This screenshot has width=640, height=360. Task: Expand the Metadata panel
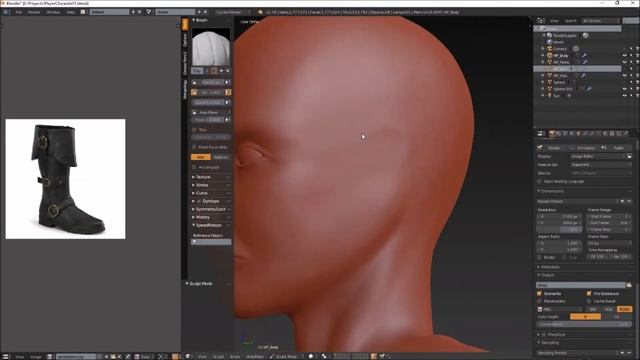pyautogui.click(x=550, y=267)
